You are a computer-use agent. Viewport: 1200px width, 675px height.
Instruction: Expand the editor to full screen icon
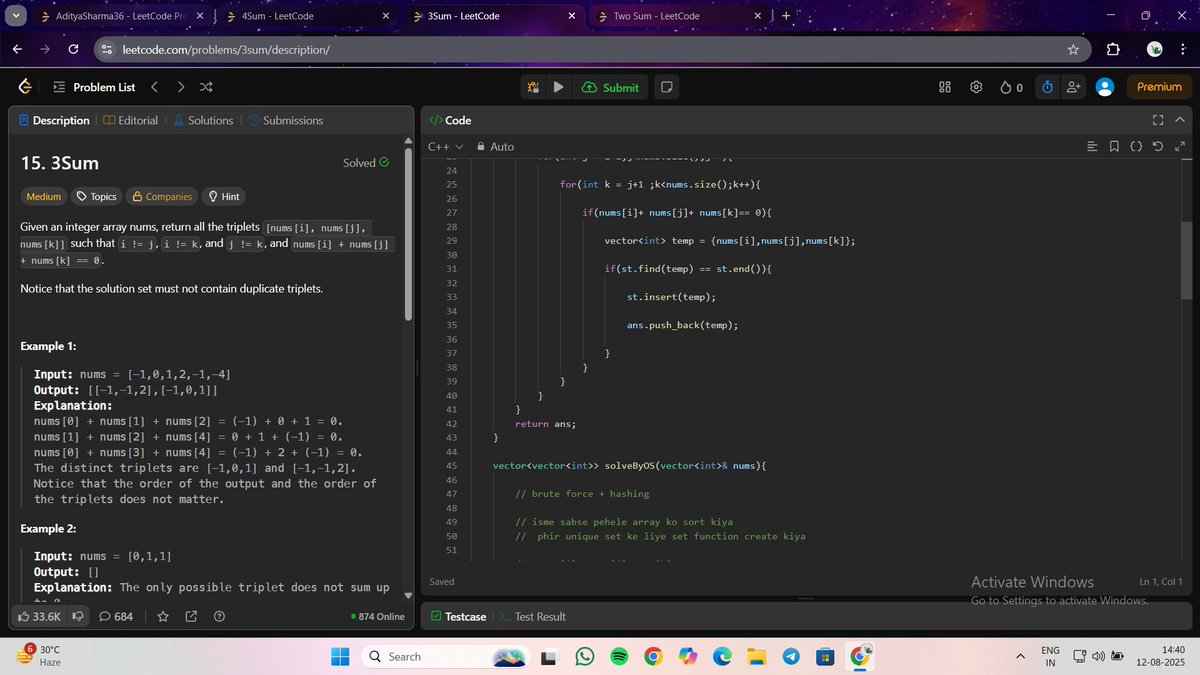[1180, 147]
